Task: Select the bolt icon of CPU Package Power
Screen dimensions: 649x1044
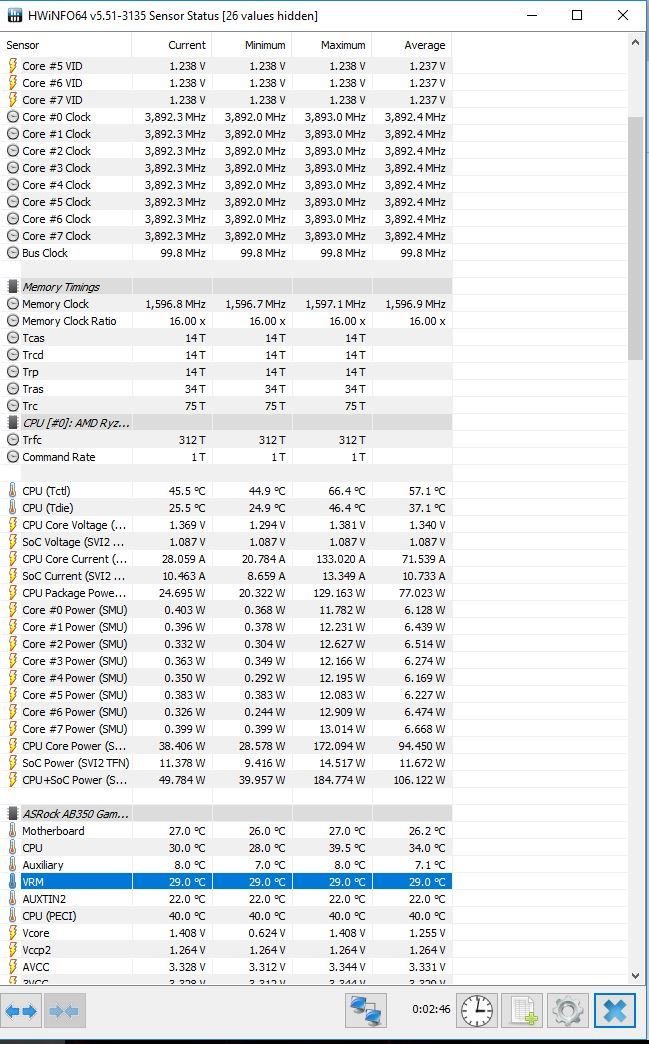Action: click(12, 593)
